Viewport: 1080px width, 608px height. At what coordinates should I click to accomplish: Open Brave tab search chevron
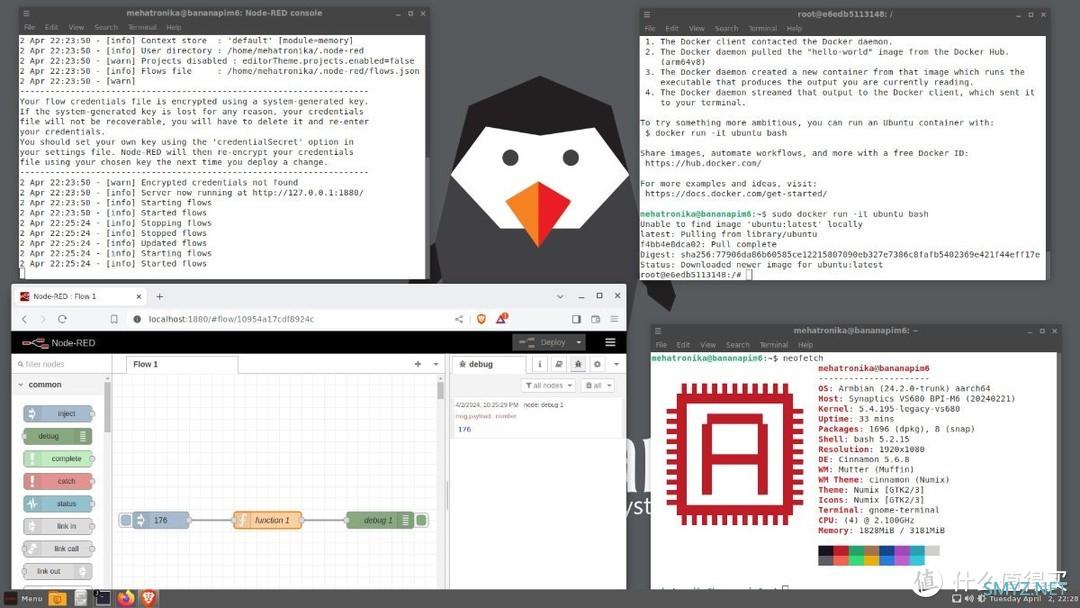pos(560,296)
